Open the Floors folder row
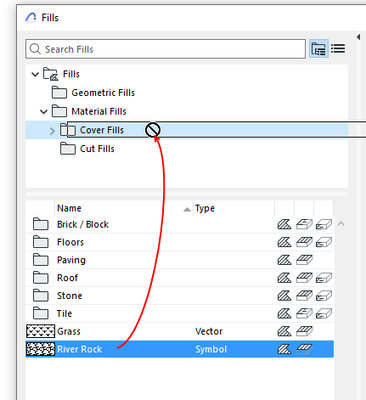The height and width of the screenshot is (400, 366). click(x=179, y=242)
